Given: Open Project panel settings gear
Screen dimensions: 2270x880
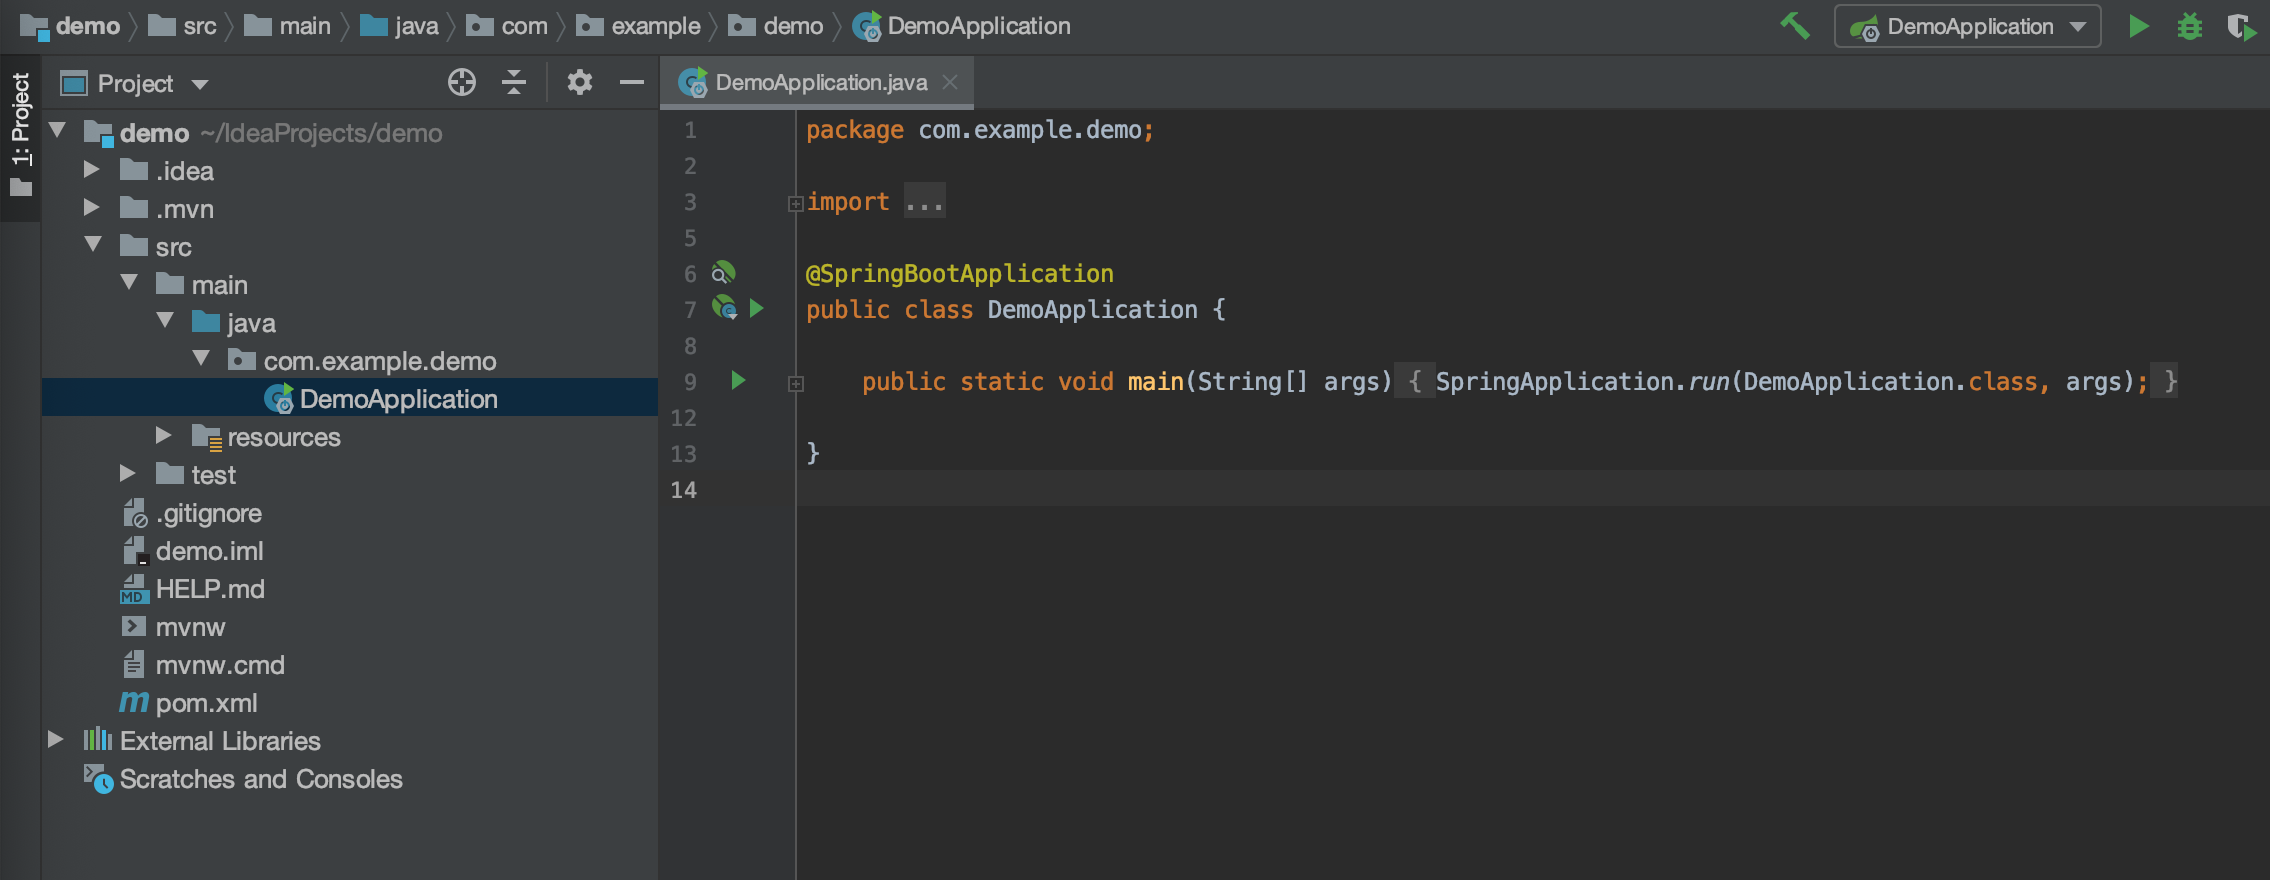Looking at the screenshot, I should (x=580, y=82).
